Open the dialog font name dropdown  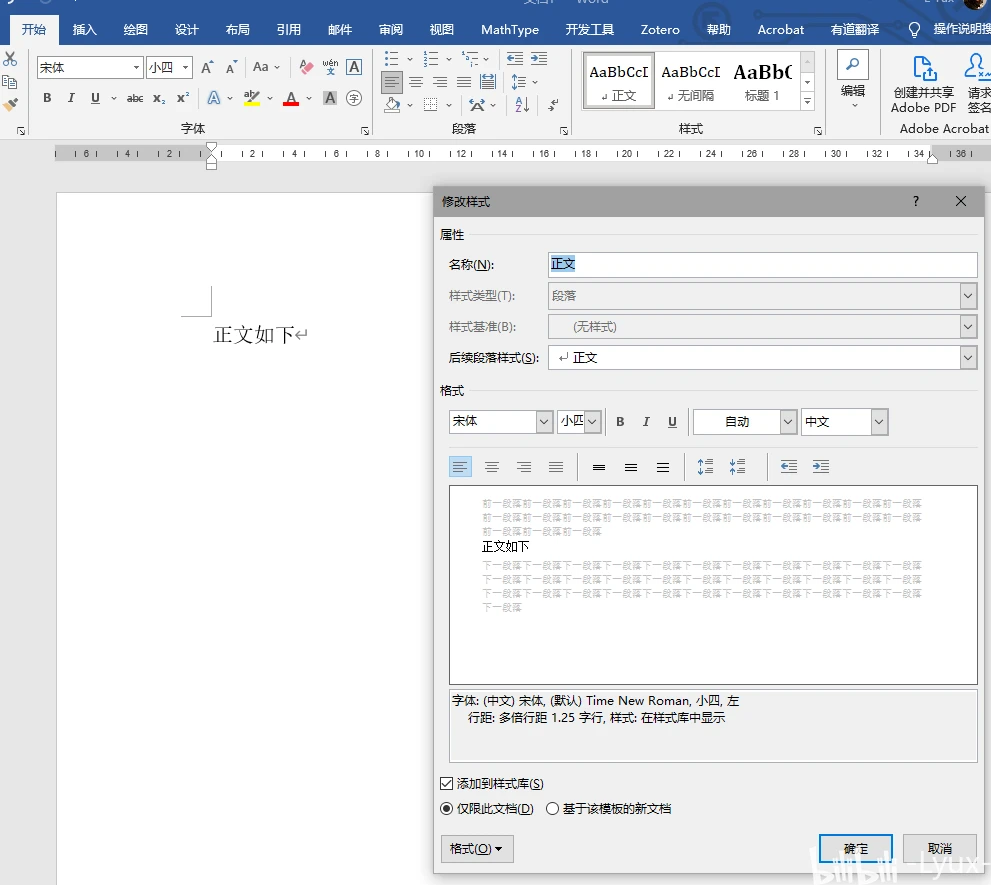[x=544, y=421]
